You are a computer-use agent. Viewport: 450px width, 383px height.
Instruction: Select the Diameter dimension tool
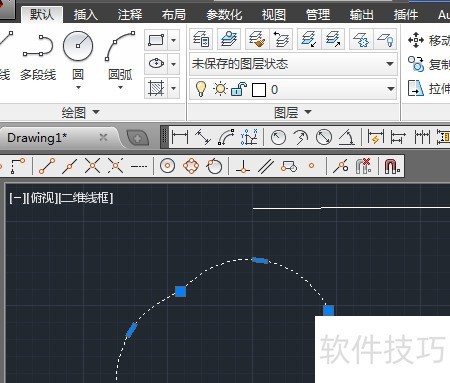tap(323, 137)
